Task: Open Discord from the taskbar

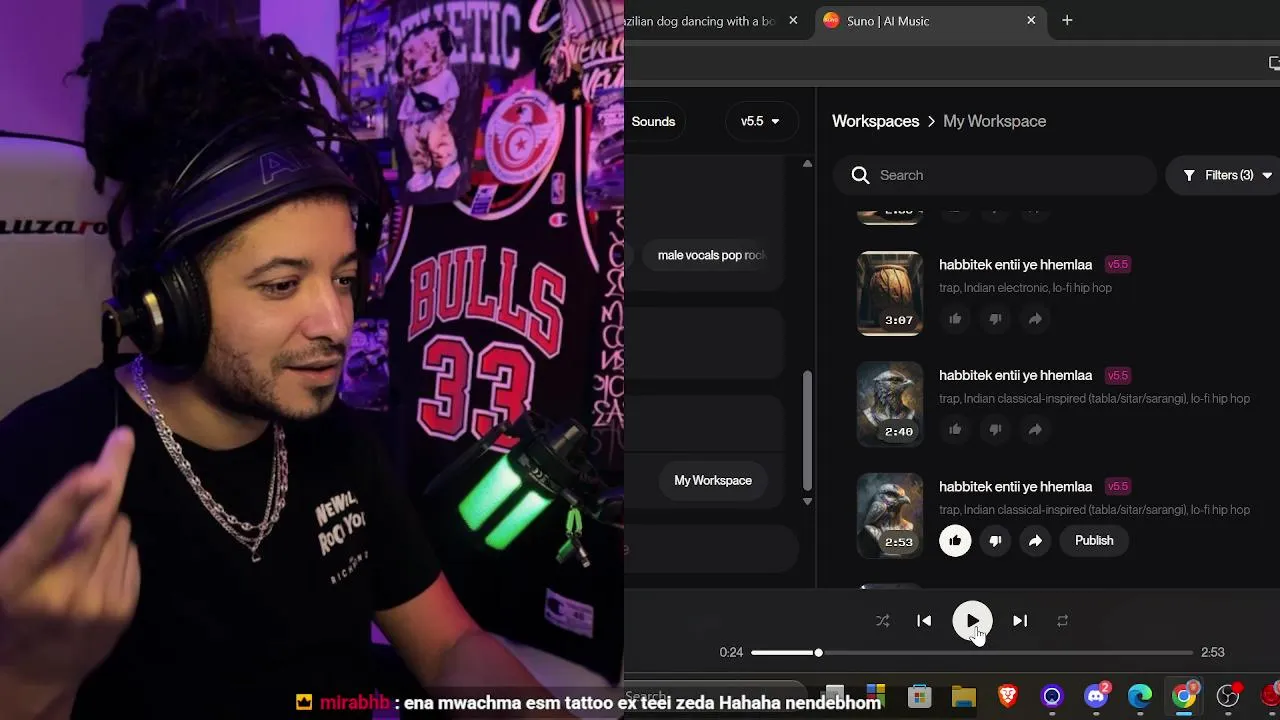Action: 1096,697
